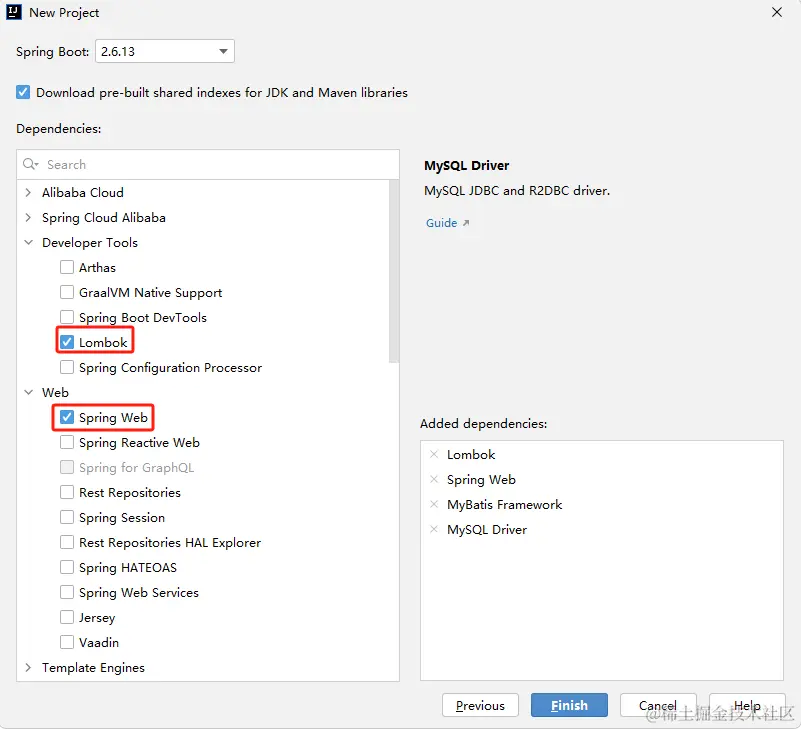Collapse the Web group
Viewport: 801px width, 729px height.
point(29,392)
